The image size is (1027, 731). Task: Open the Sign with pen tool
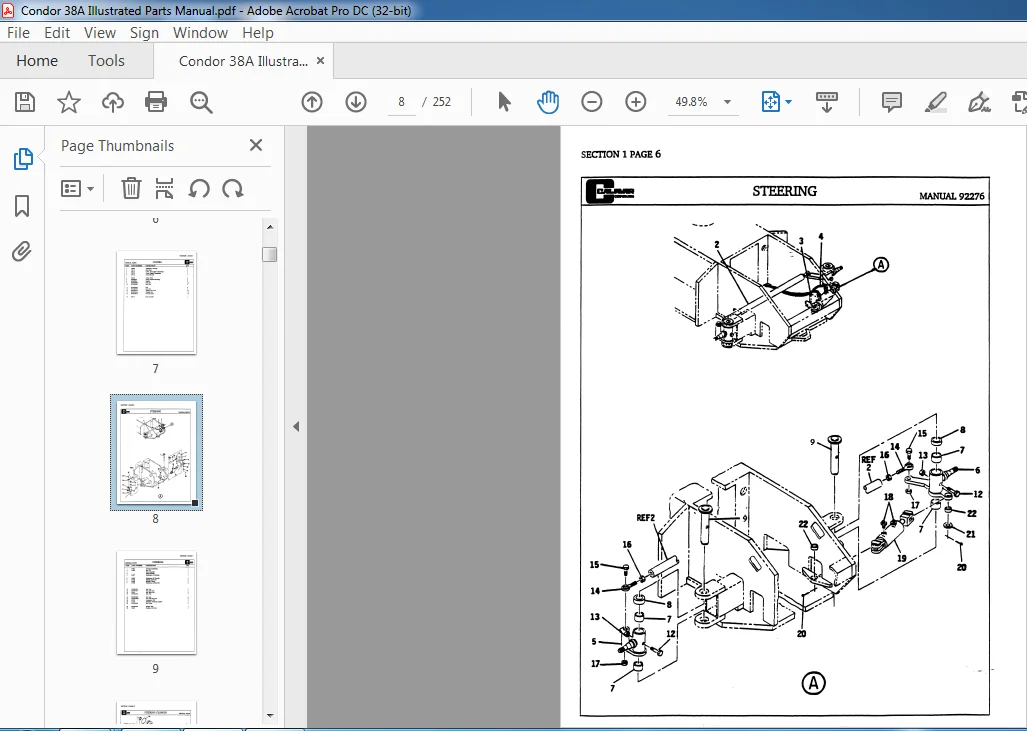[979, 102]
